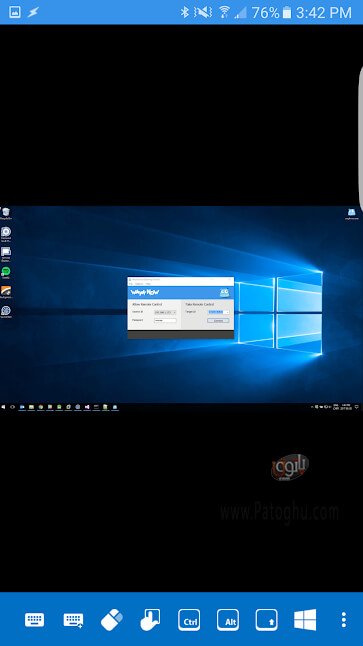The height and width of the screenshot is (646, 363).
Task: Select the bottom gear-shaped desktop shortcut
Action: pyautogui.click(x=6, y=312)
